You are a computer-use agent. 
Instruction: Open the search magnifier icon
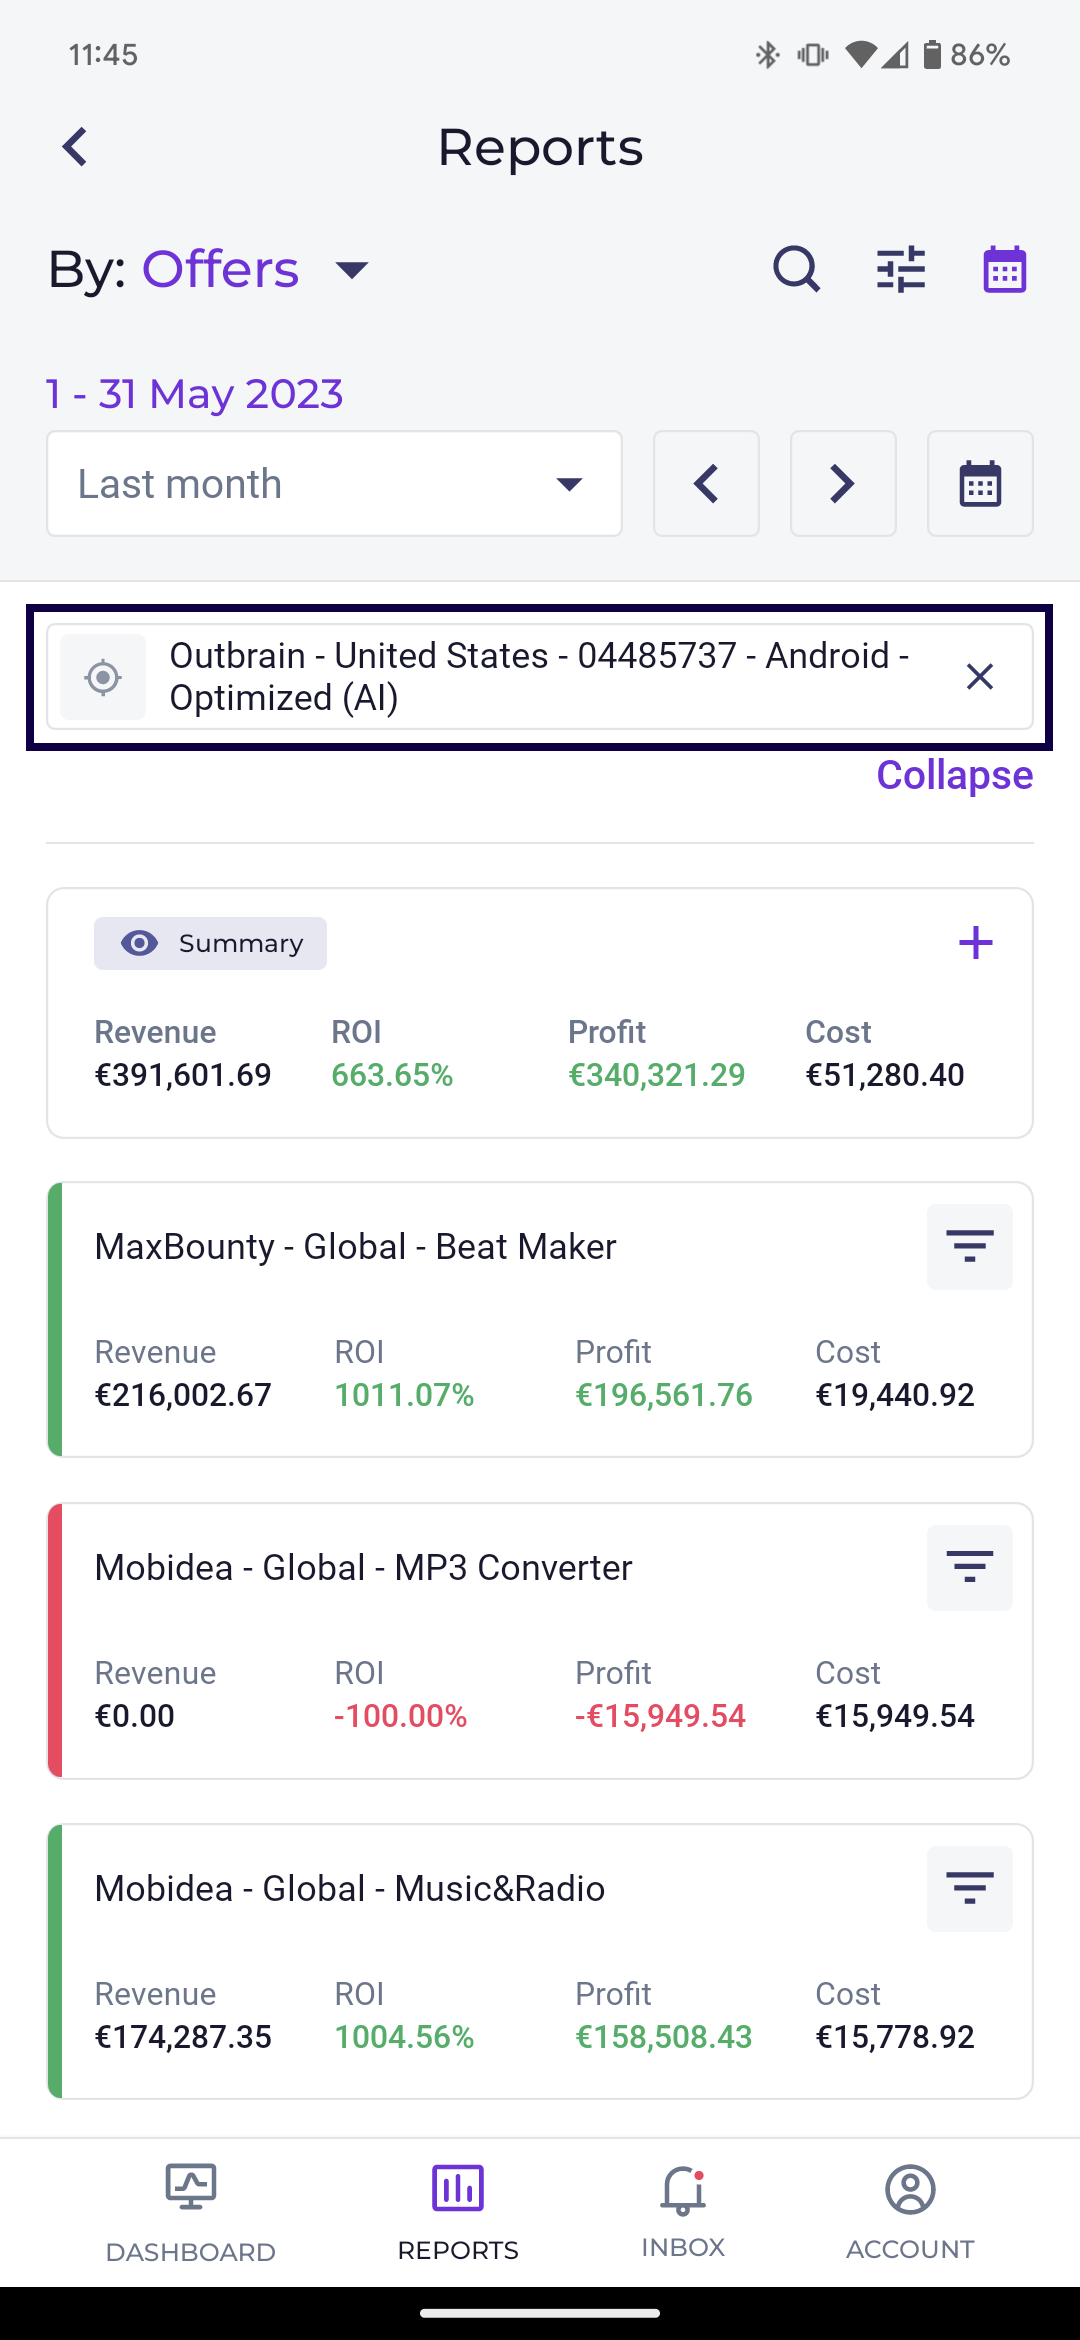pyautogui.click(x=796, y=269)
